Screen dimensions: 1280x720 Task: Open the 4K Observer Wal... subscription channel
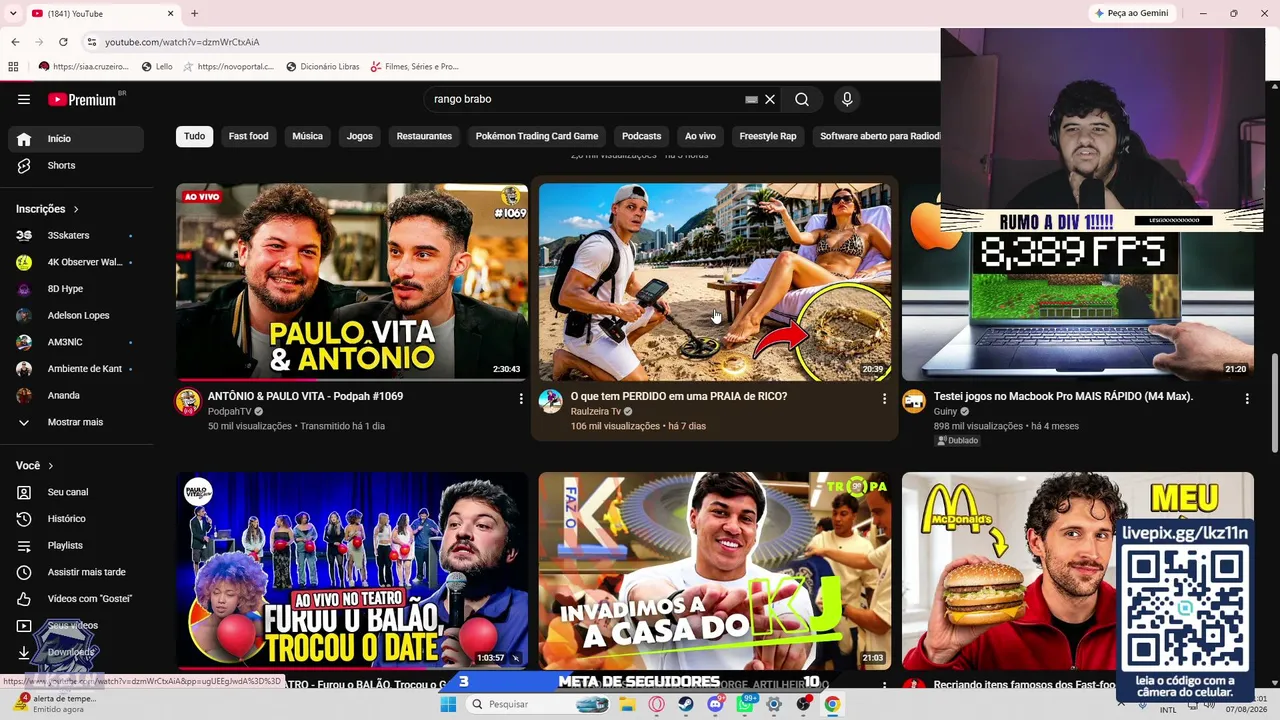tap(76, 262)
